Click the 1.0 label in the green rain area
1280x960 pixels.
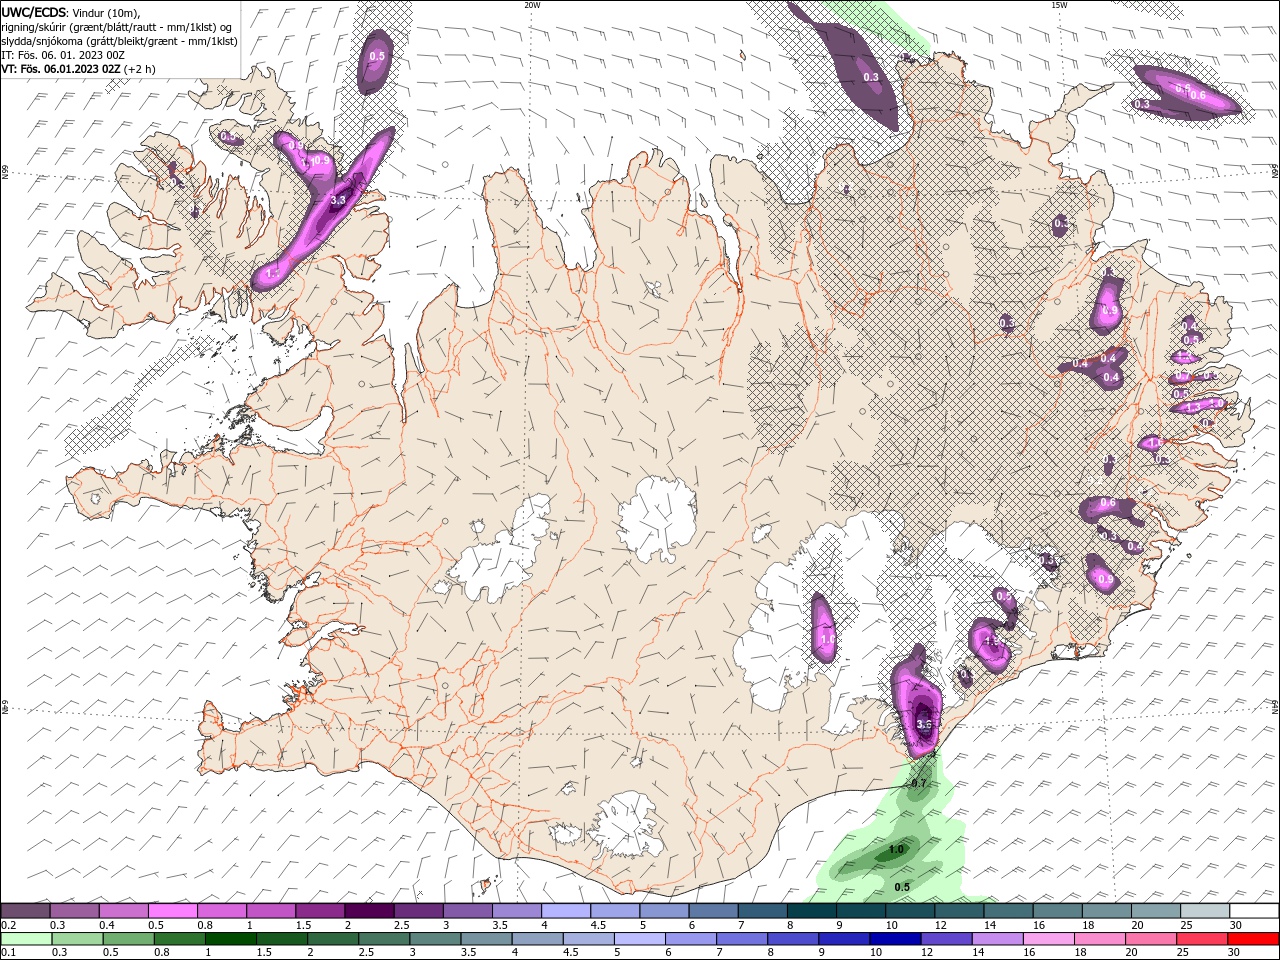pyautogui.click(x=896, y=849)
